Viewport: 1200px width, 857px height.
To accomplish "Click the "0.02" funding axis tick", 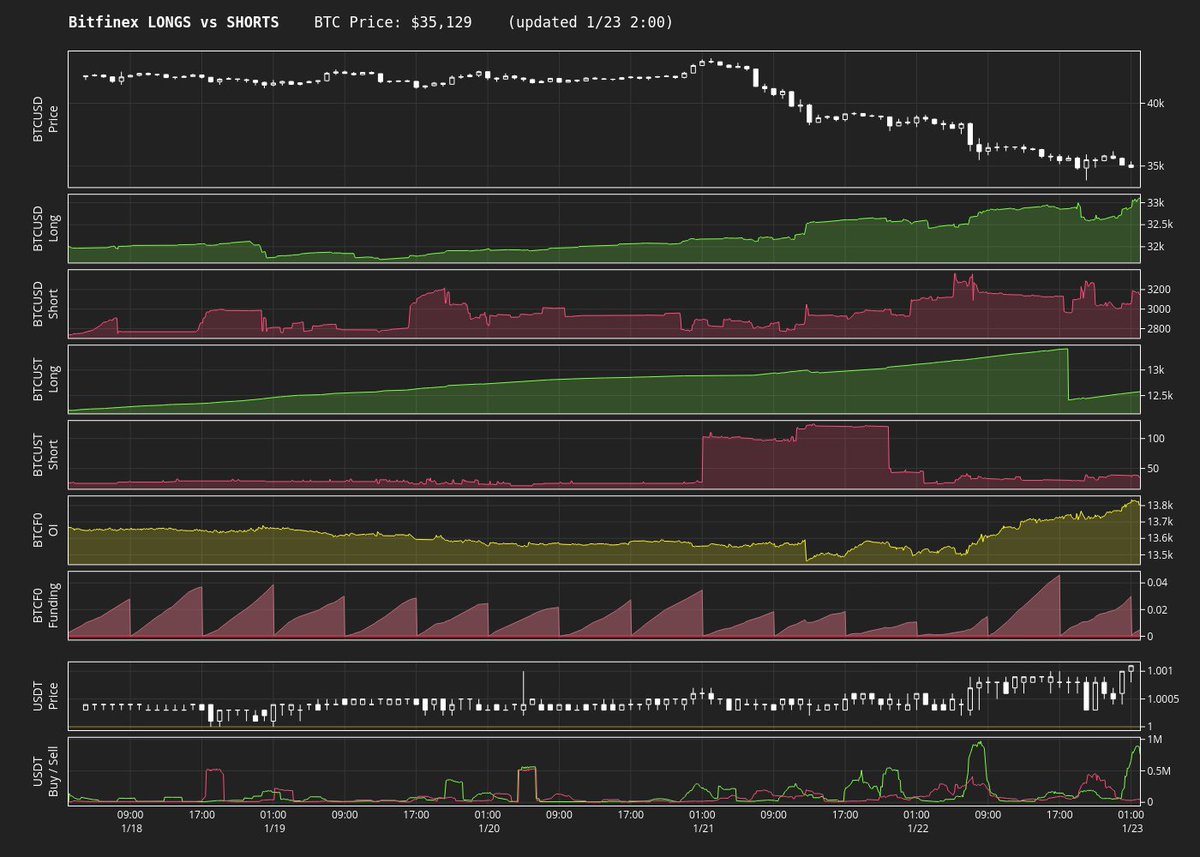I will point(1158,609).
